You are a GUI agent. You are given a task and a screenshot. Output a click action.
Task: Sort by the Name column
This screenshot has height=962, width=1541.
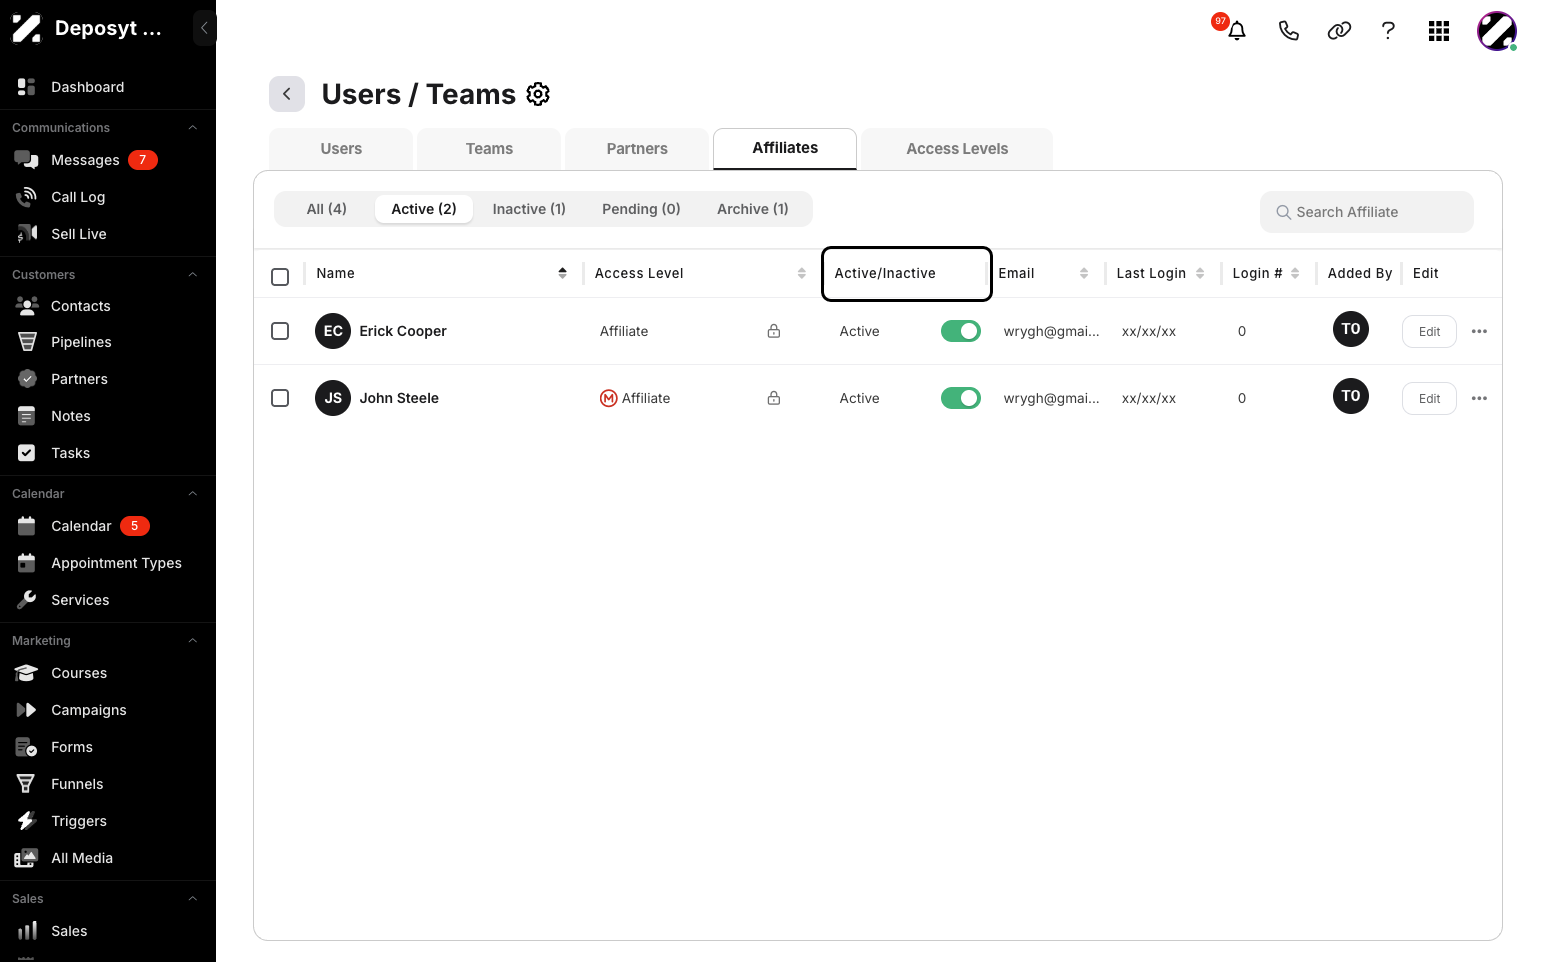click(563, 273)
